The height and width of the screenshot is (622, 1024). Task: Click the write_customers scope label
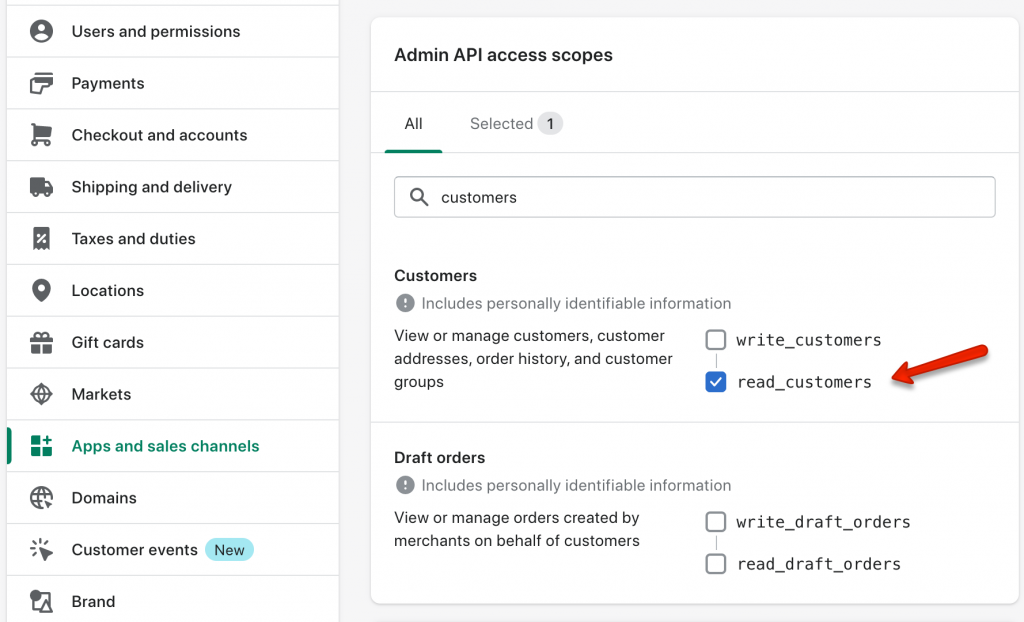click(x=808, y=340)
